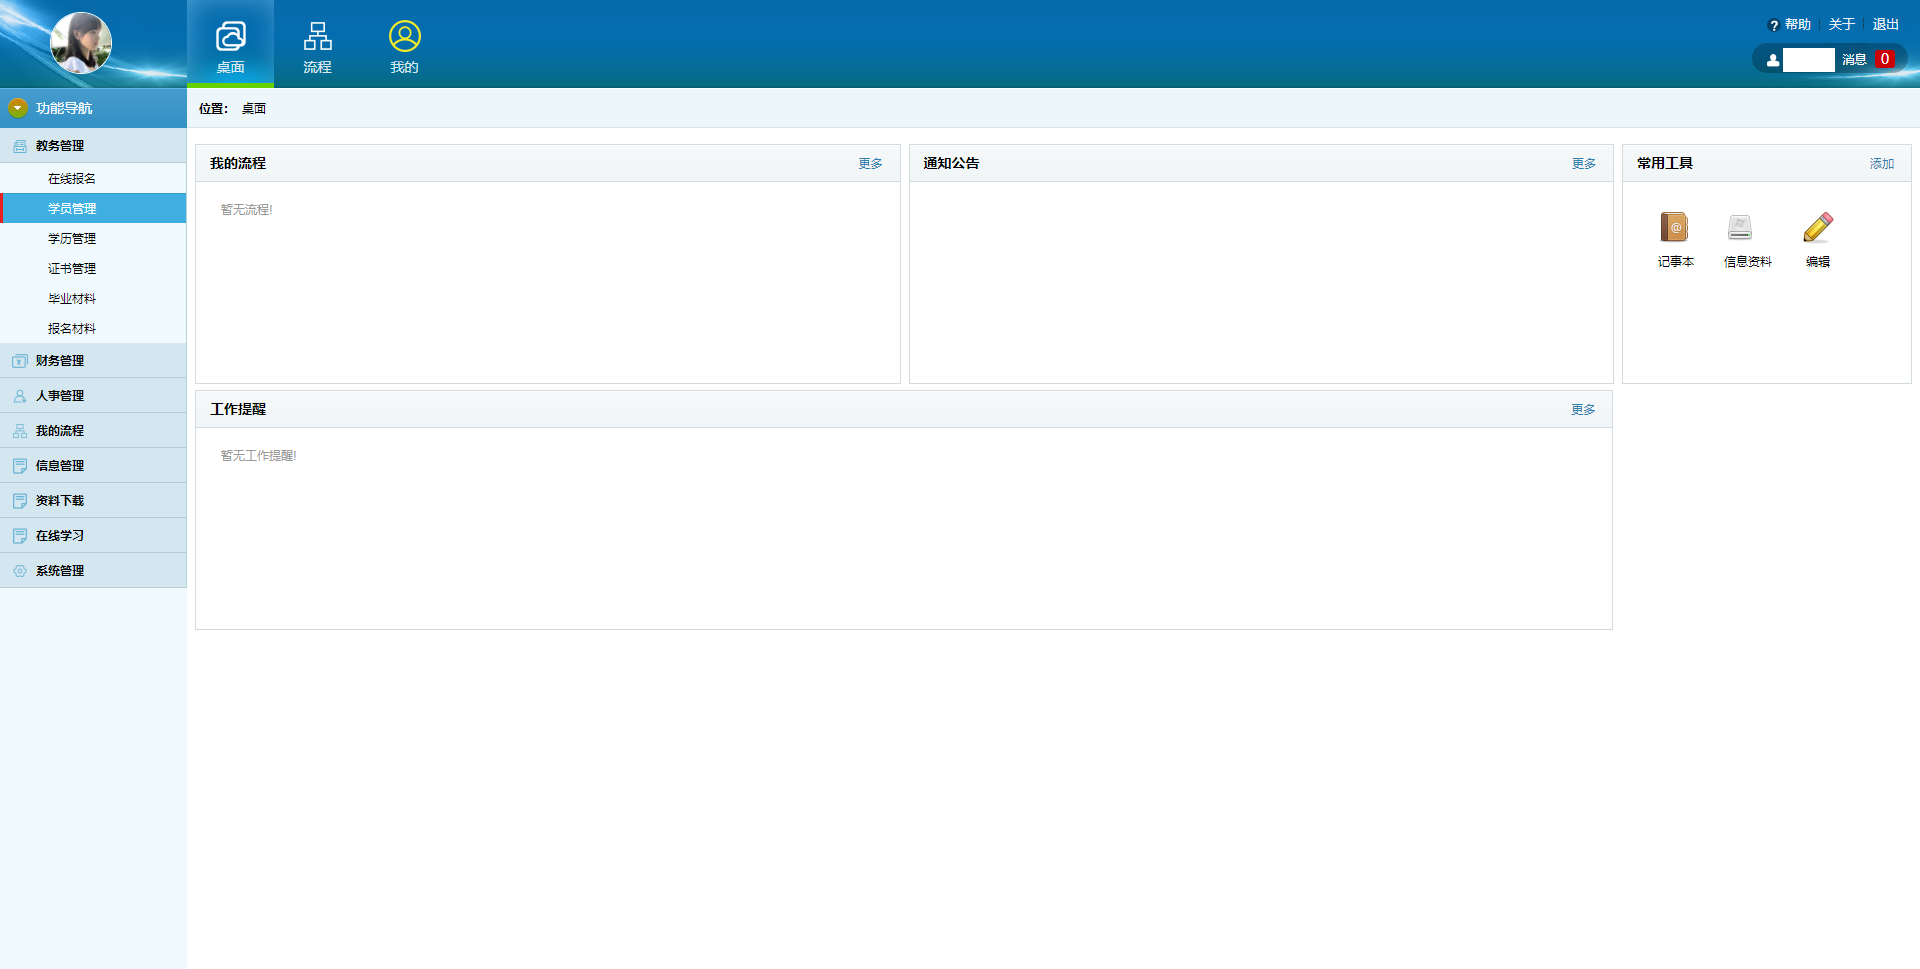The image size is (1920, 969).
Task: Click 桌面 breadcrumb location text
Action: pyautogui.click(x=254, y=109)
